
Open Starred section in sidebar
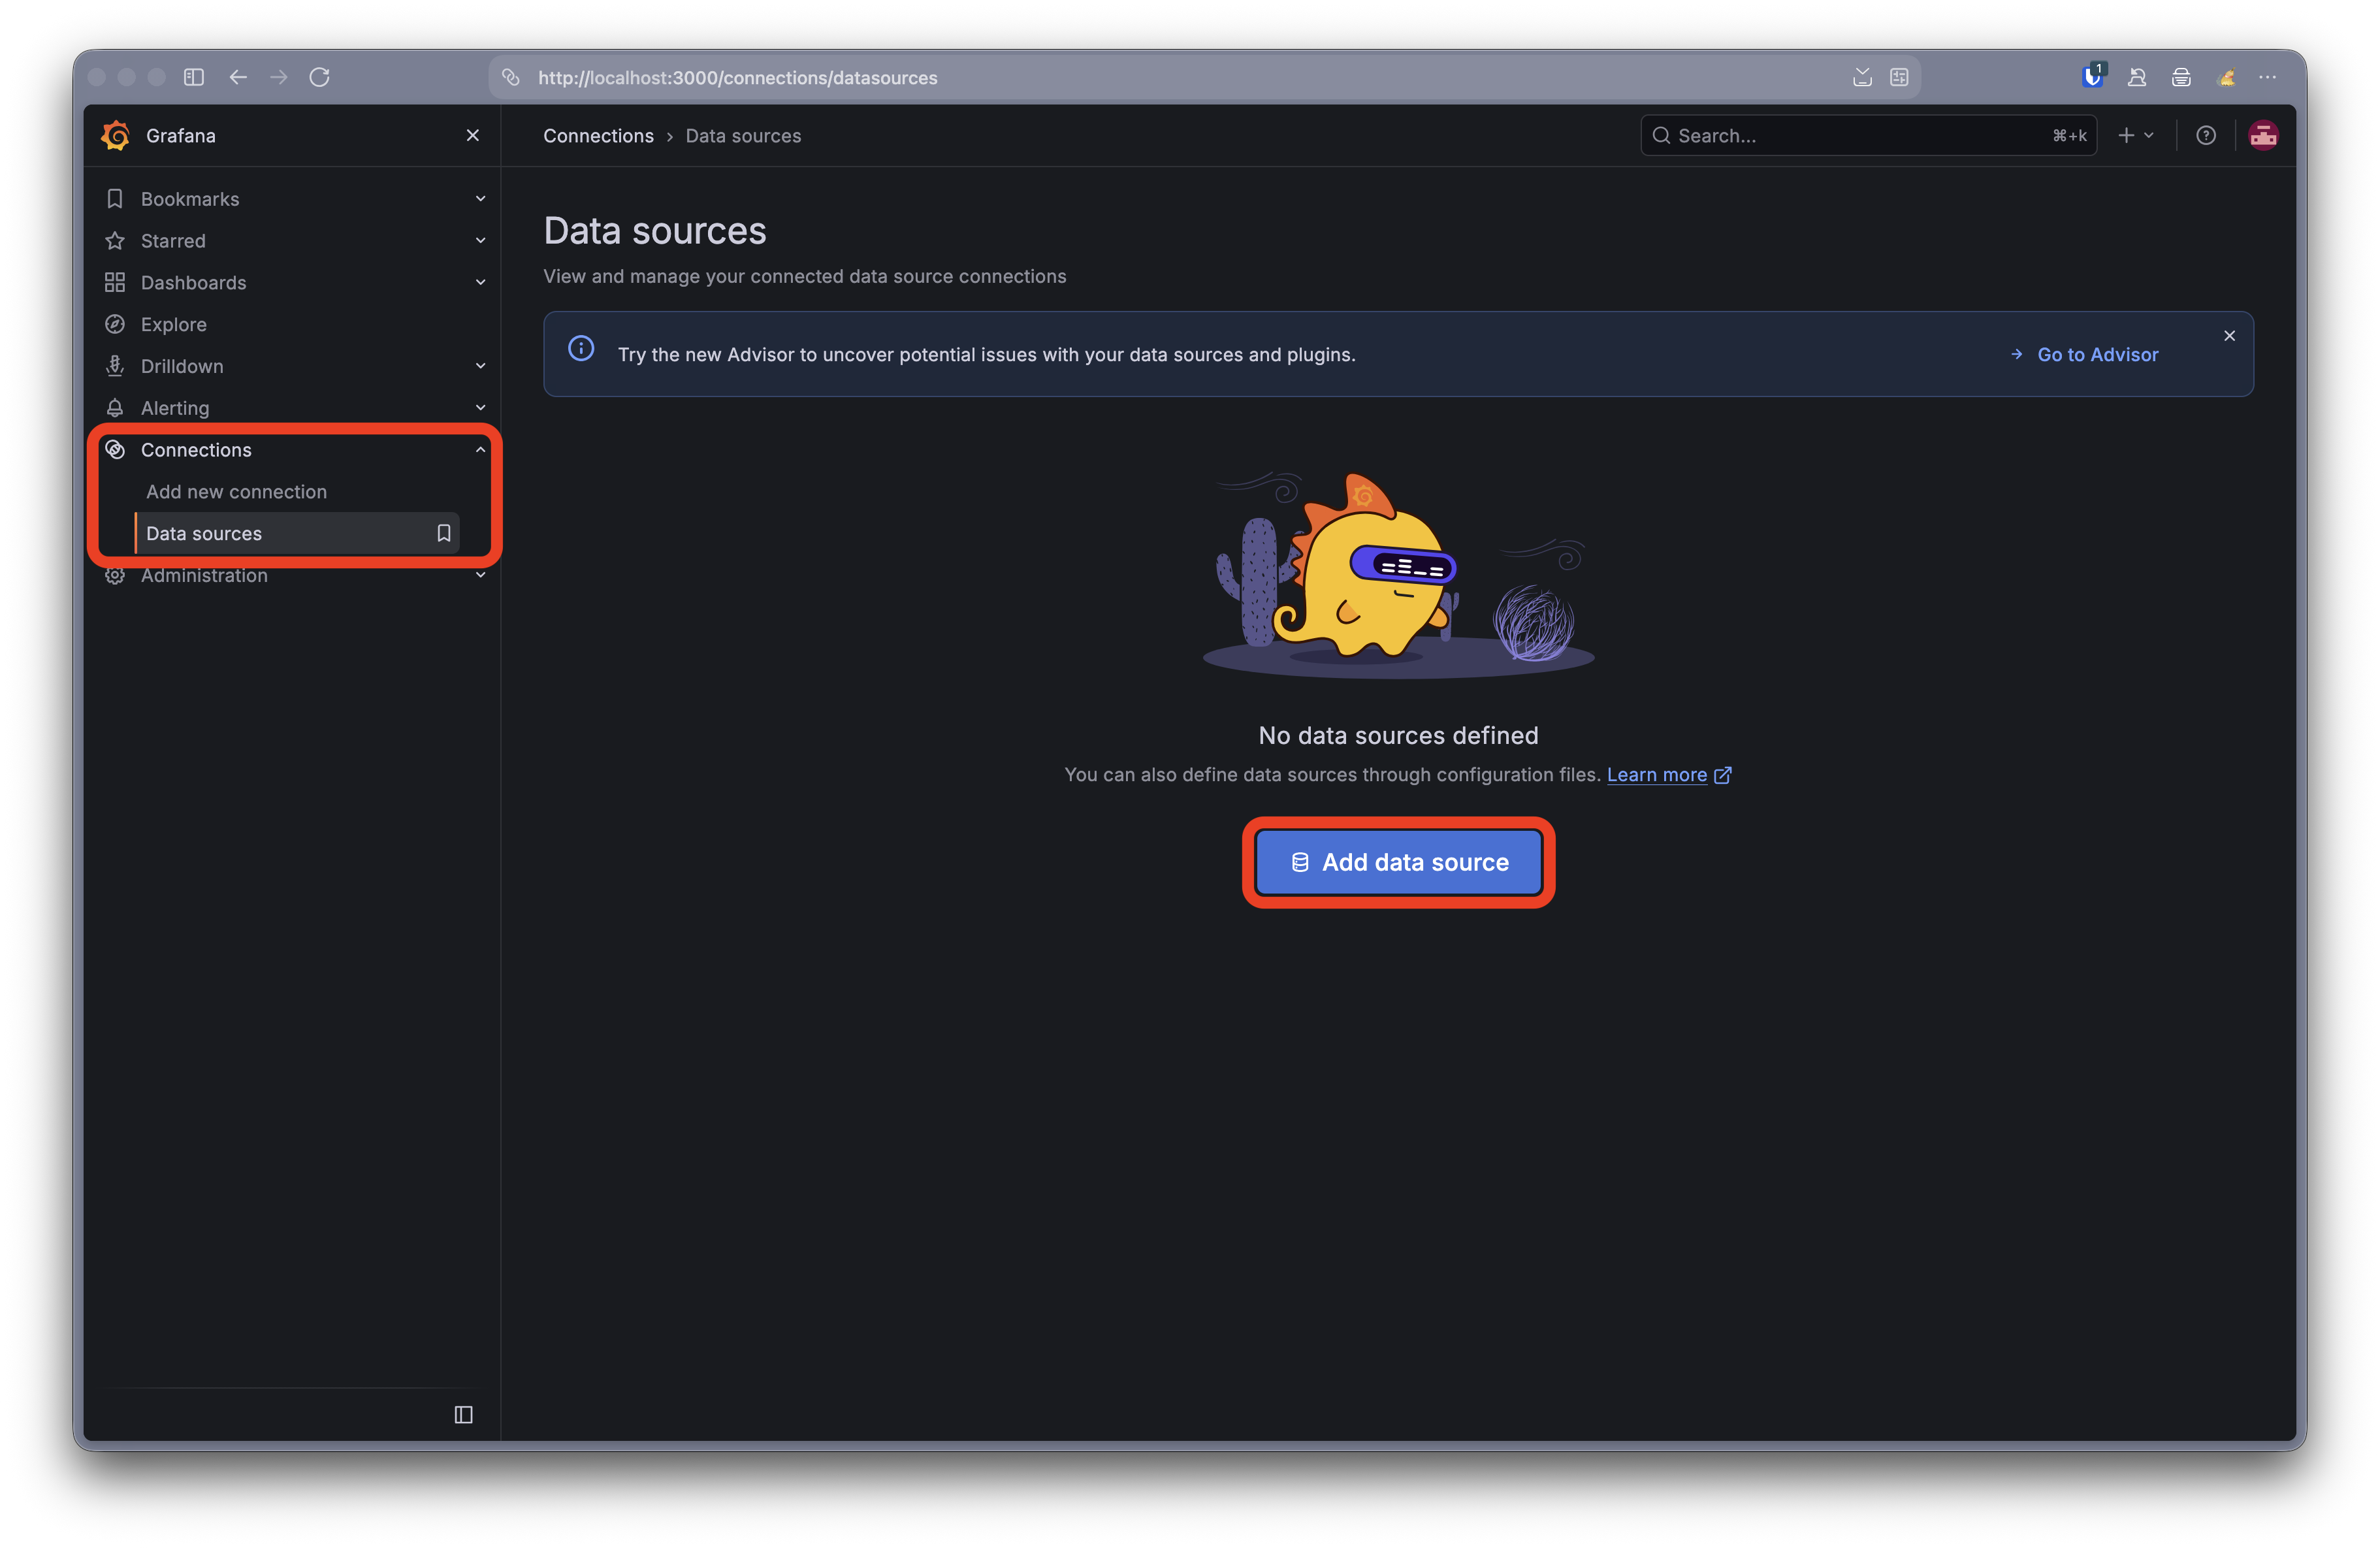coord(173,241)
